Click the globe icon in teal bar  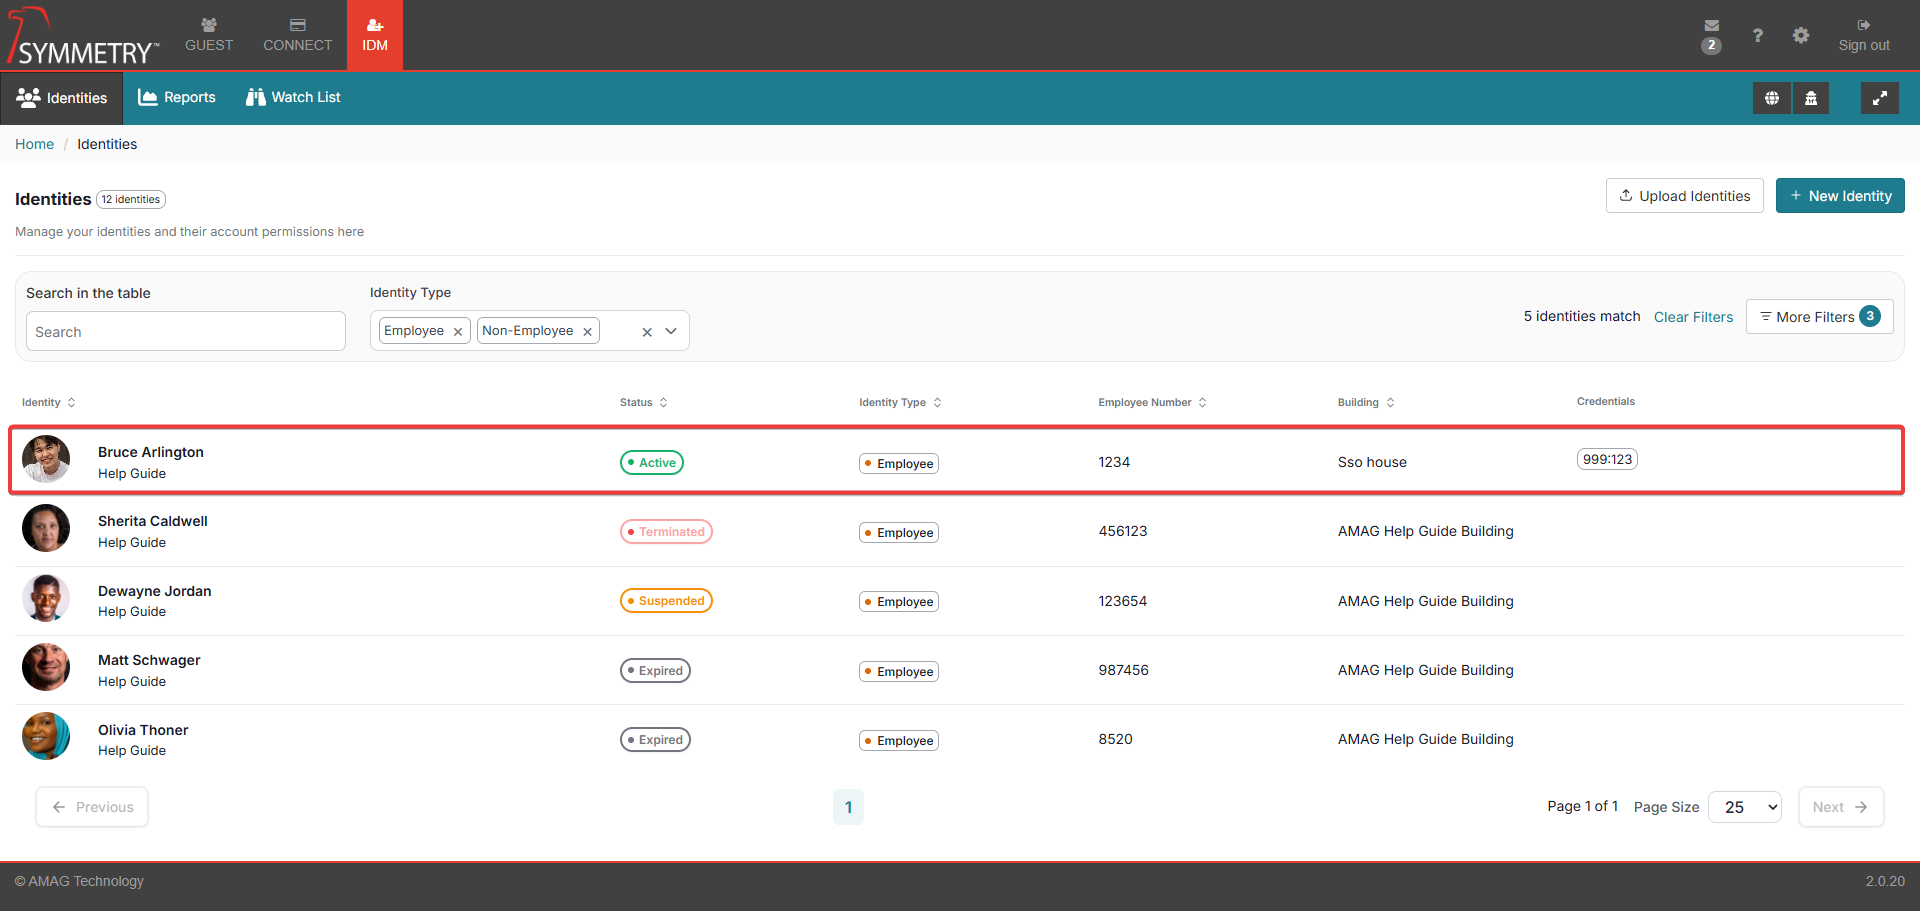point(1771,98)
